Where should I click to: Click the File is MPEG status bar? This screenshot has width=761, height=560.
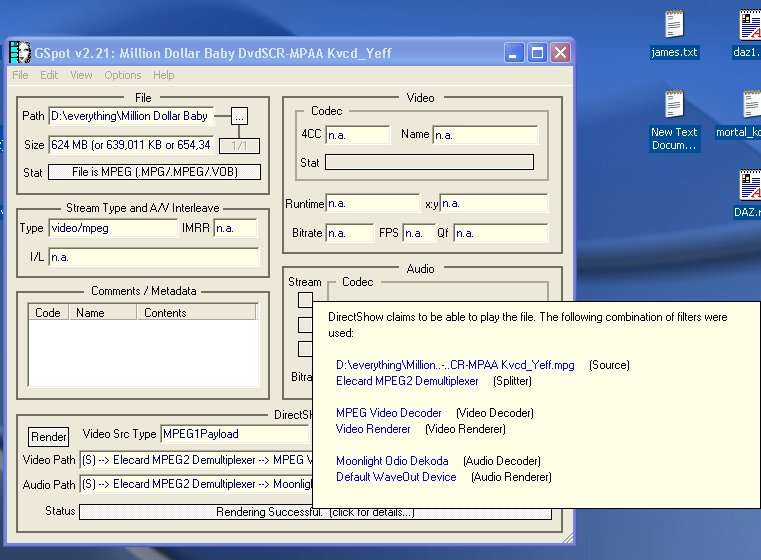154,172
